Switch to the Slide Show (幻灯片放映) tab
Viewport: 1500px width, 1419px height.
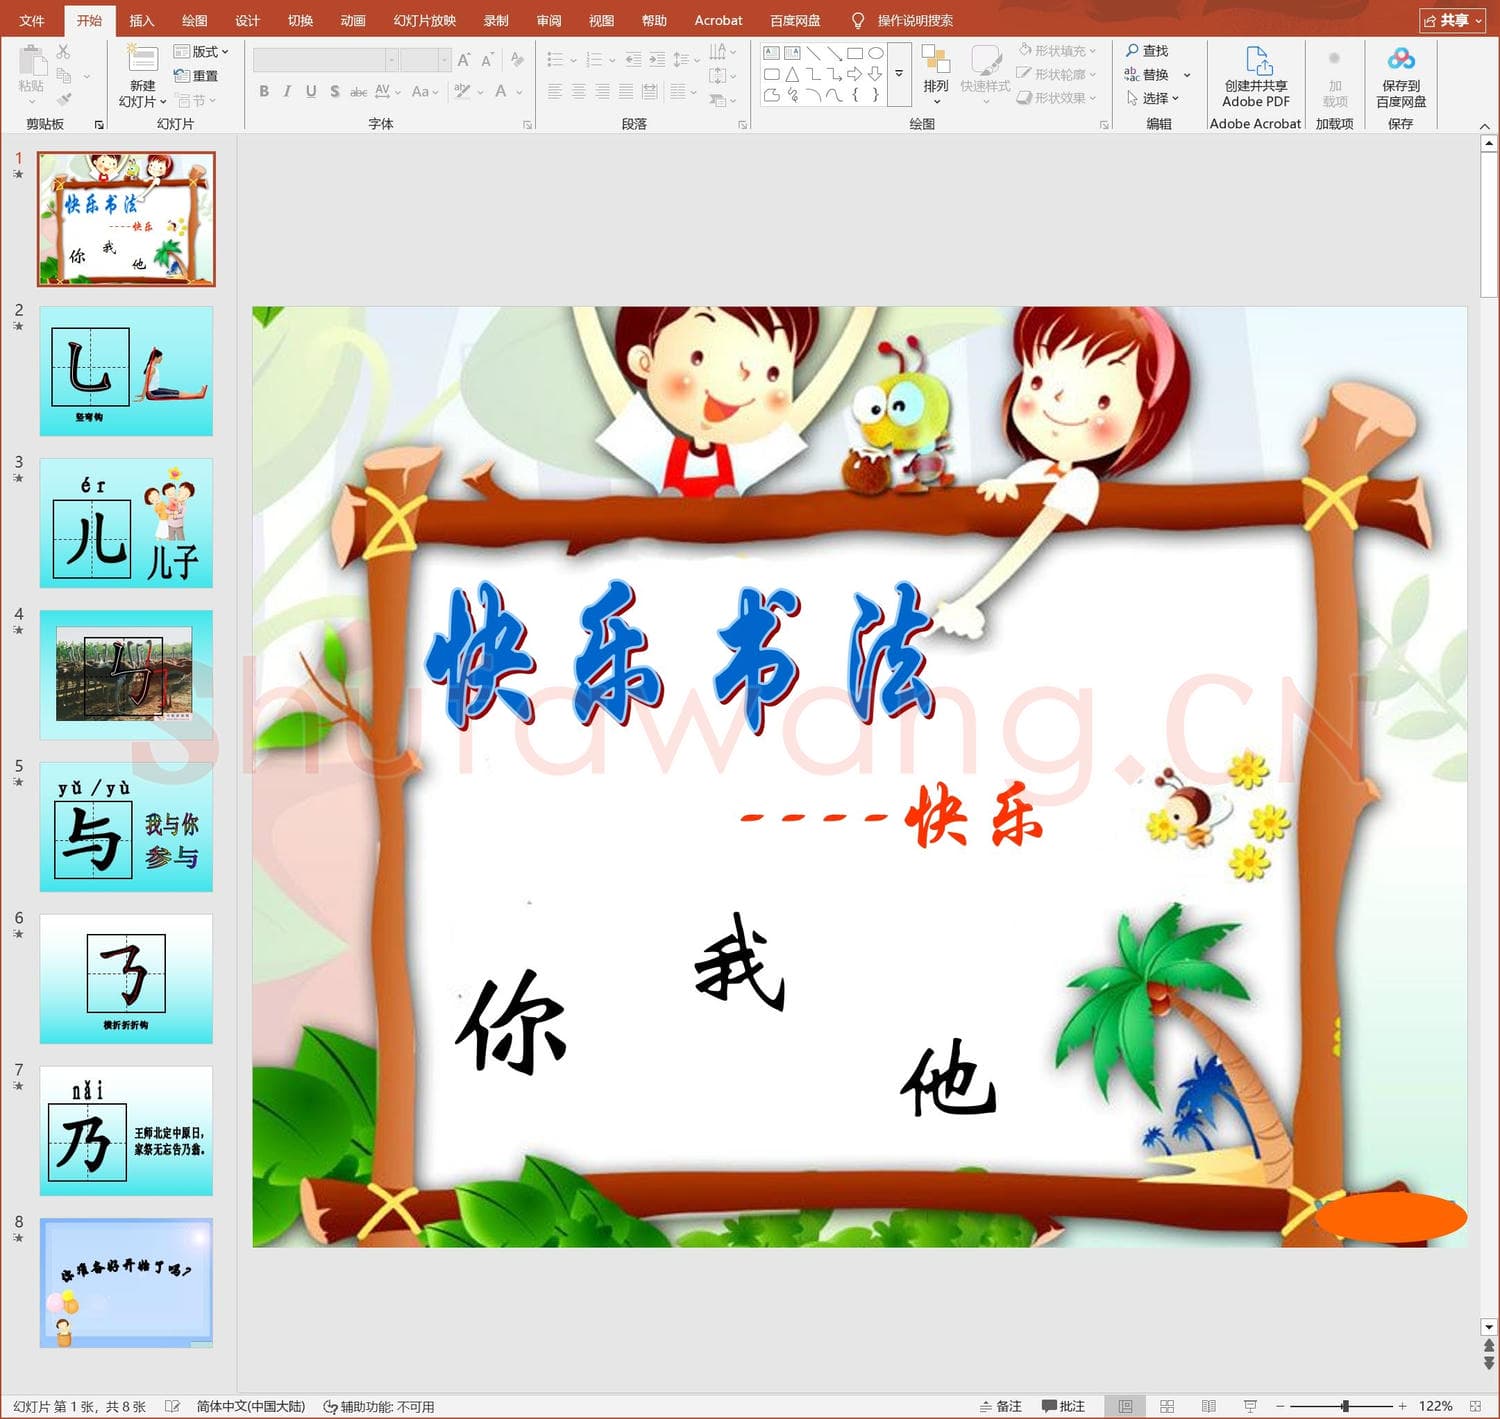coord(424,20)
